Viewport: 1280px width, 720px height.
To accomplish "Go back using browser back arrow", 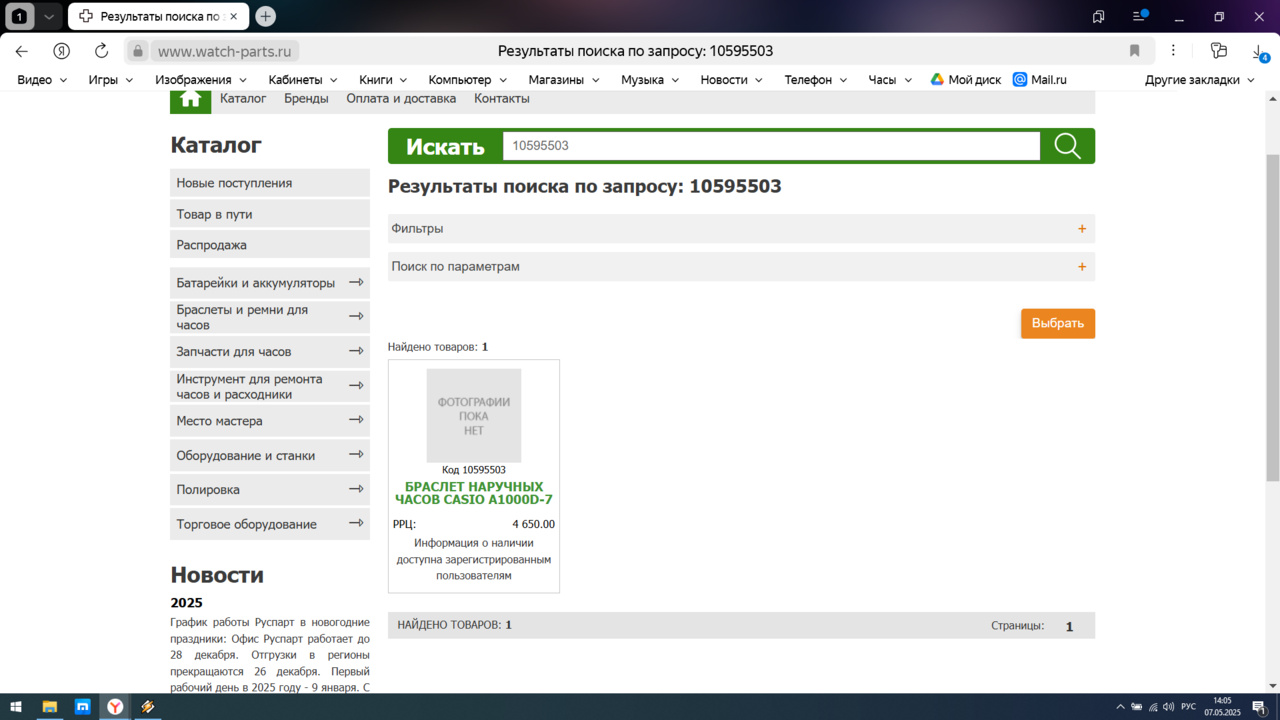I will coord(22,51).
